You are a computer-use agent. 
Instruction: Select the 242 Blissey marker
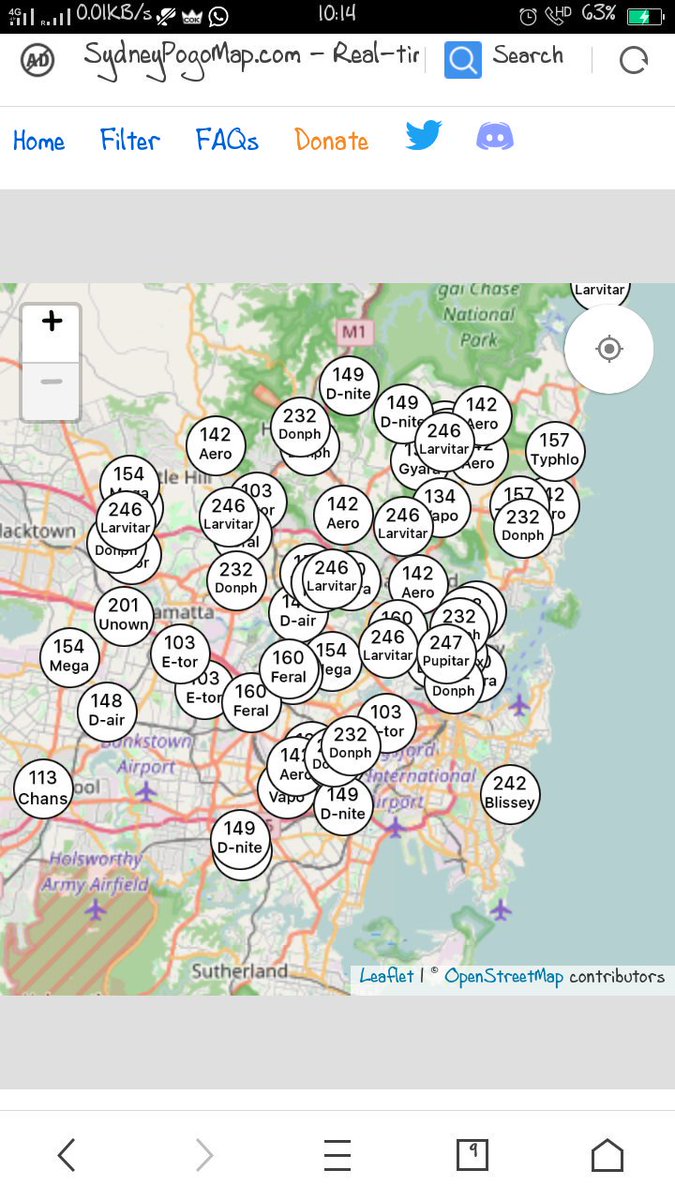pyautogui.click(x=510, y=793)
